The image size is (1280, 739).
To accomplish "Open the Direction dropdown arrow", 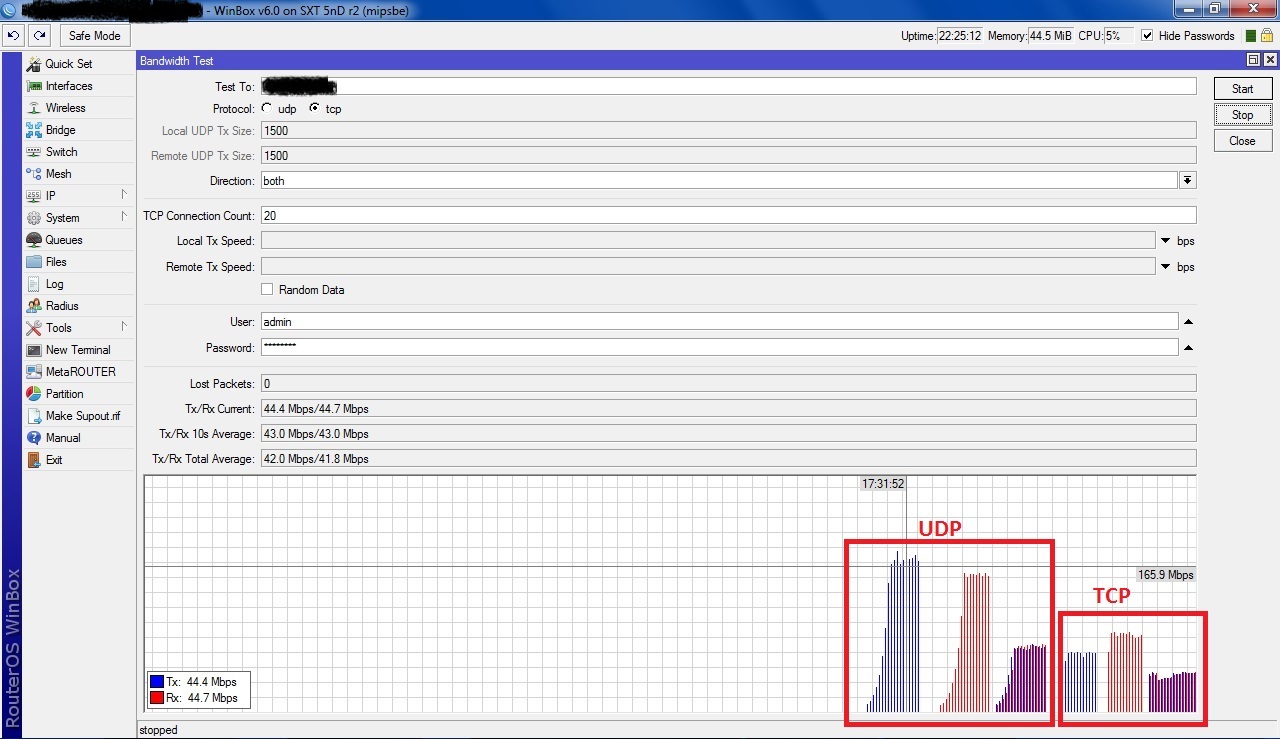I will point(1188,181).
